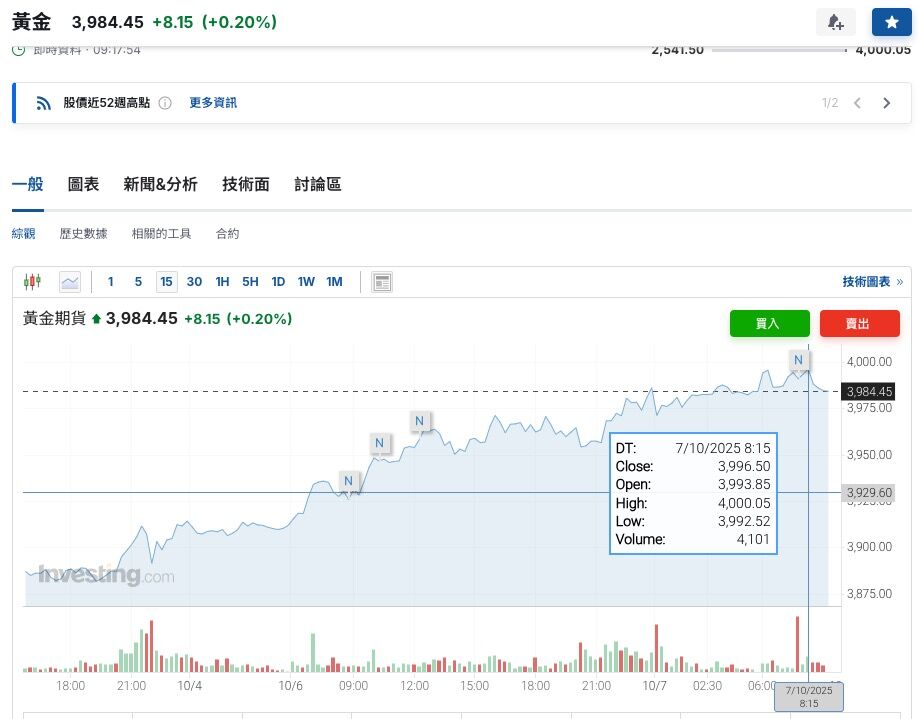Switch to the 新聞&分析 tab
918x719 pixels.
click(160, 184)
